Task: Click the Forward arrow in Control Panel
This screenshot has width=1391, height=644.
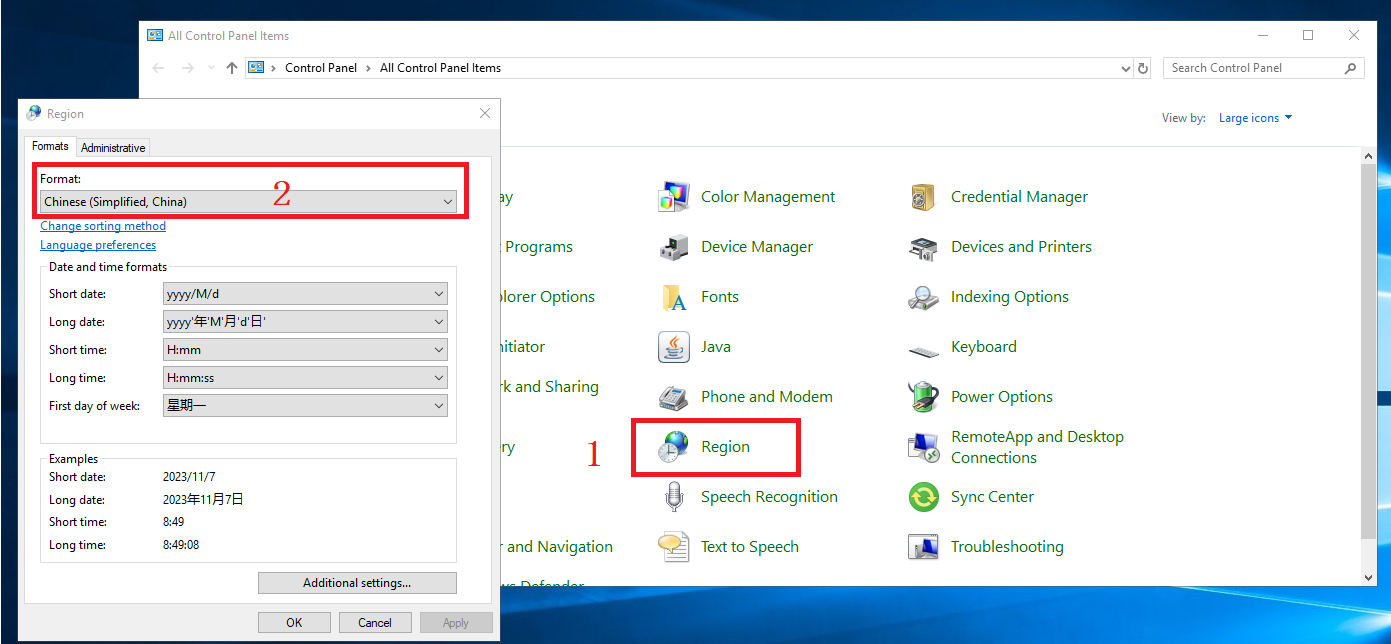Action: (x=188, y=68)
